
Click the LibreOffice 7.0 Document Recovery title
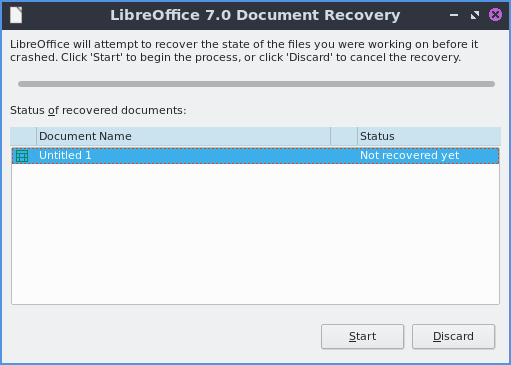tap(255, 15)
